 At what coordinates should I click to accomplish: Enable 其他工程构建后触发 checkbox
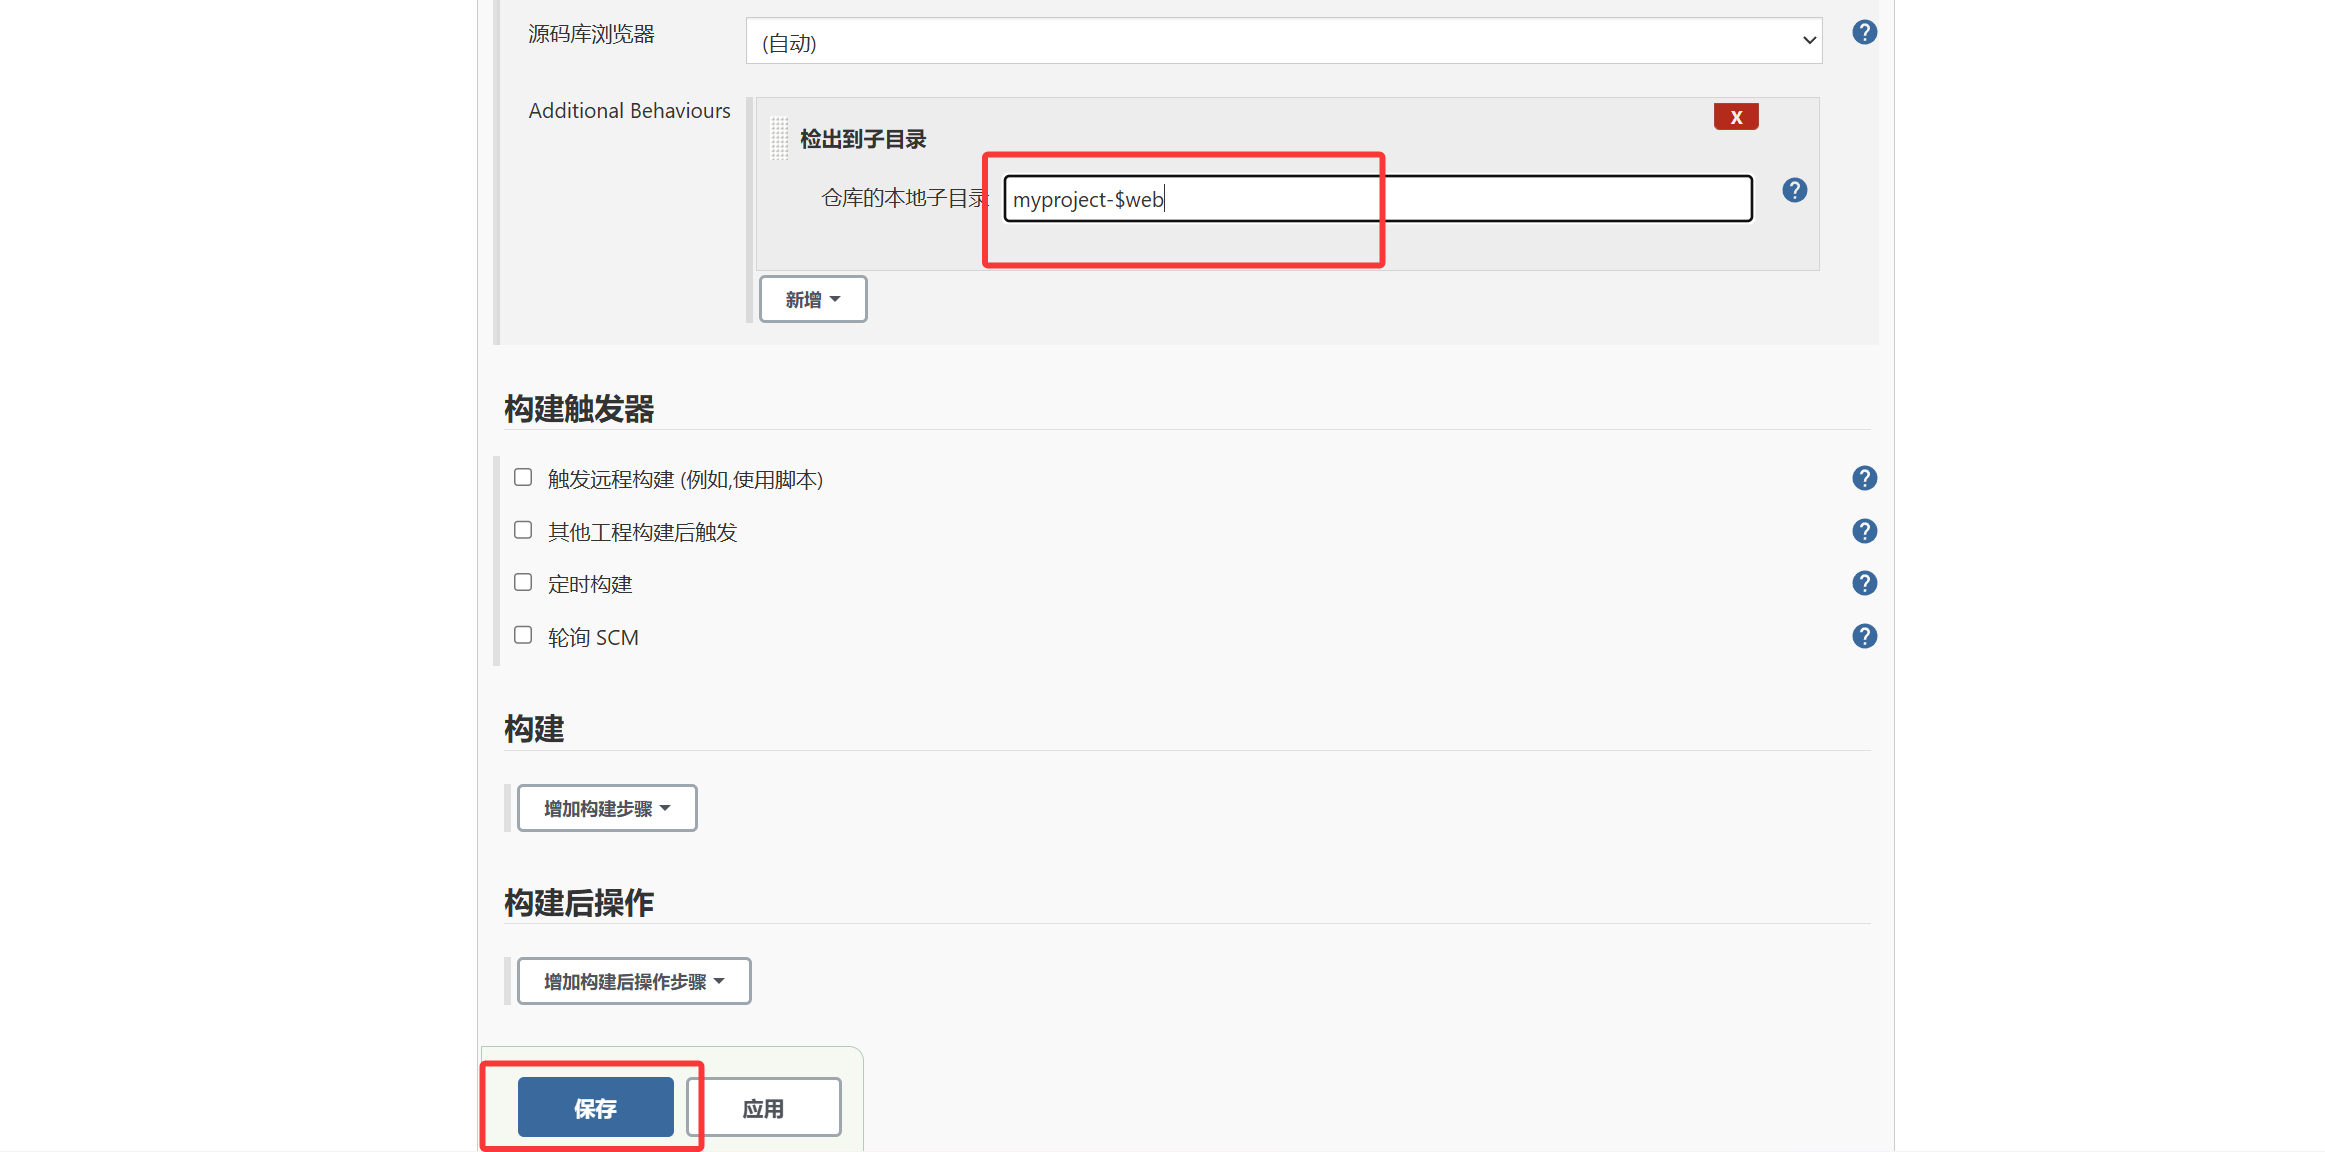pyautogui.click(x=523, y=530)
